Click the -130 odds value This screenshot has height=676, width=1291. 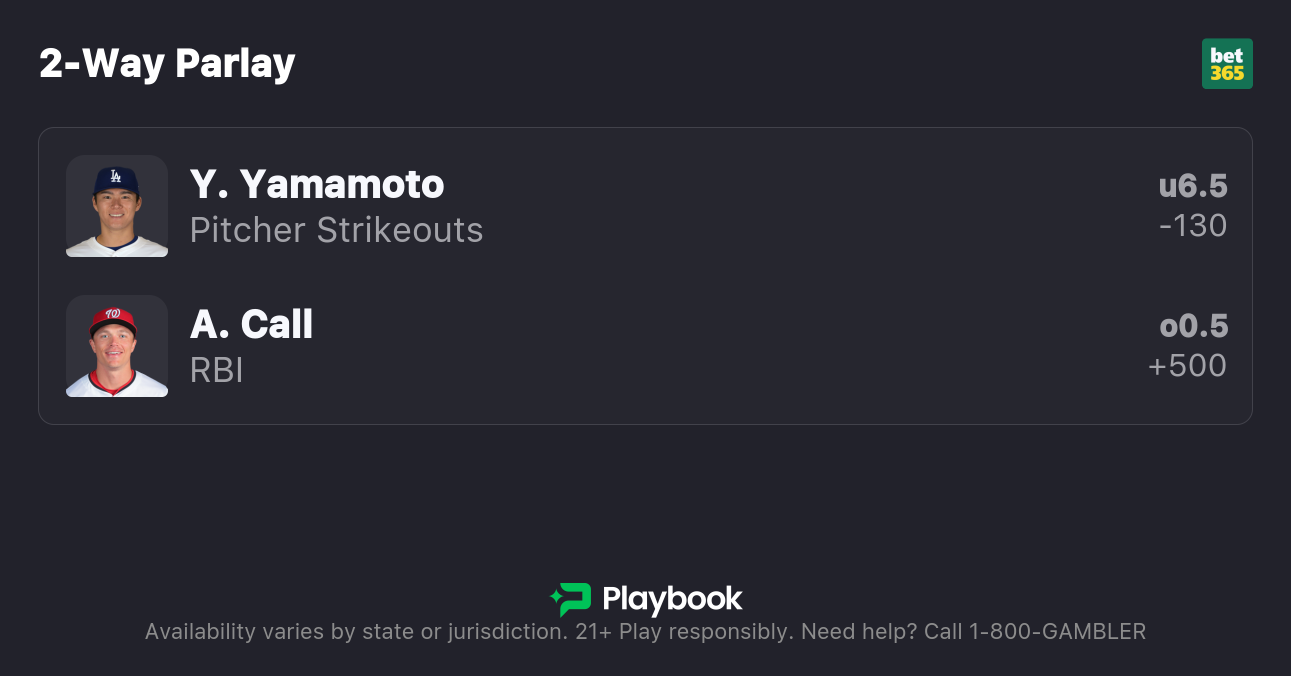(x=1192, y=226)
